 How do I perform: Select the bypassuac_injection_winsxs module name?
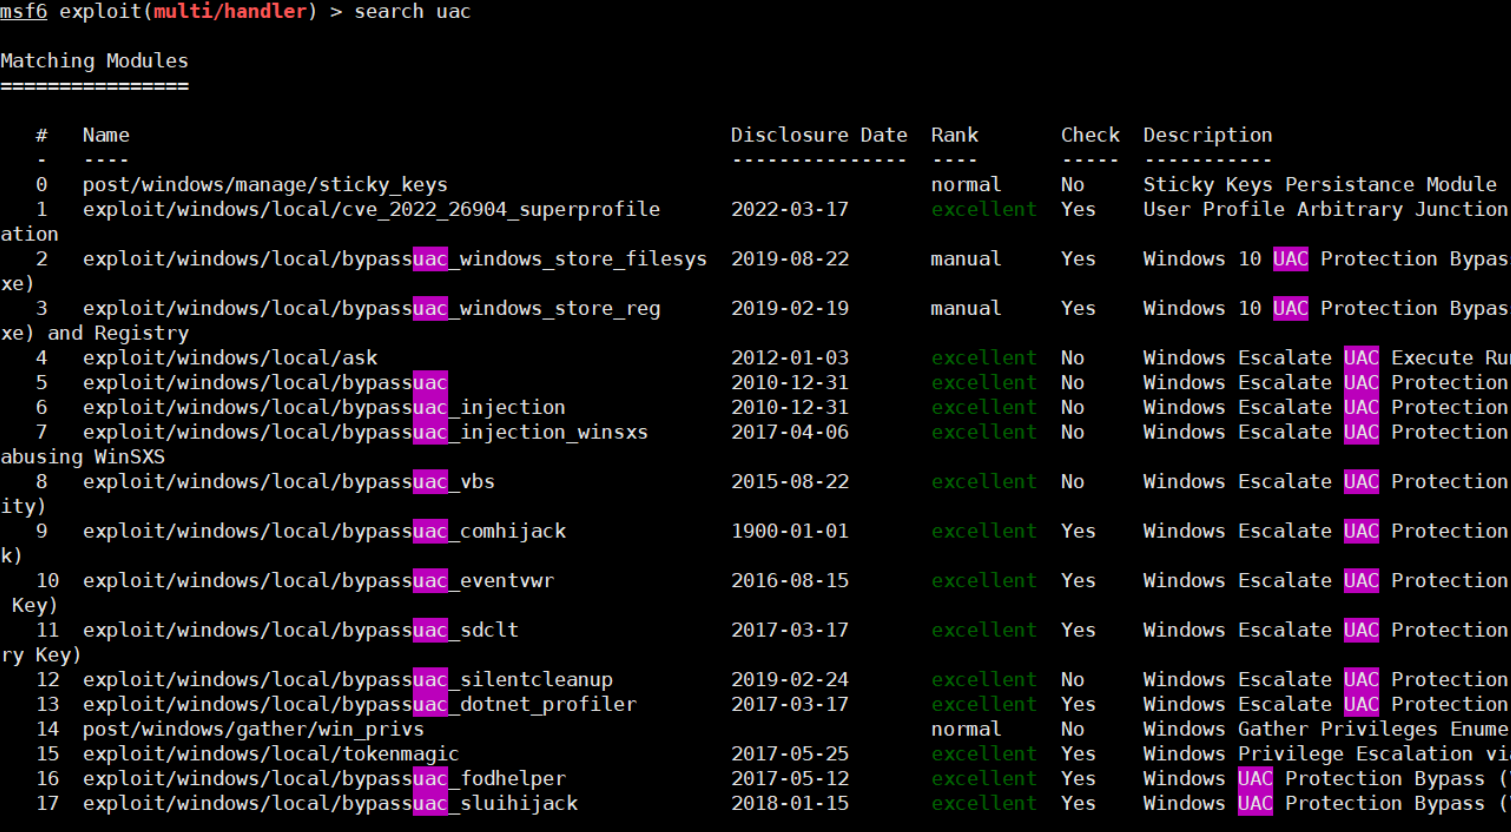point(365,432)
